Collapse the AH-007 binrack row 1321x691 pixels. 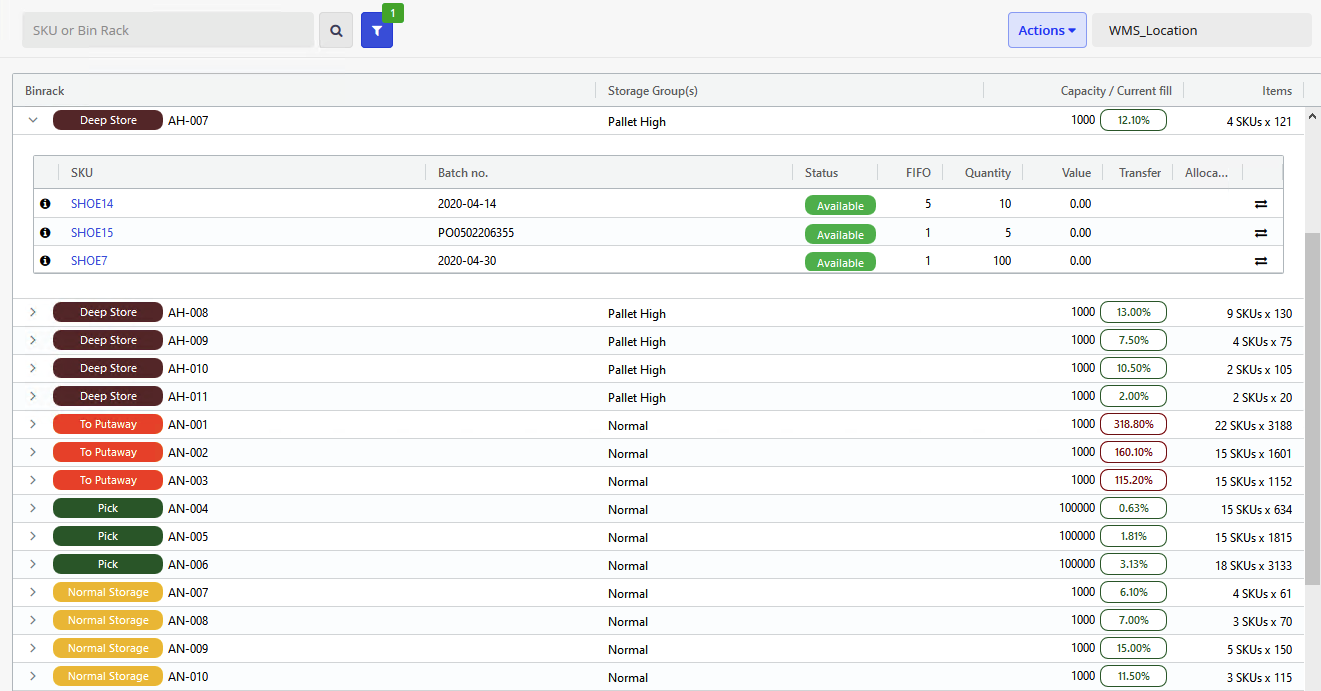[x=33, y=120]
